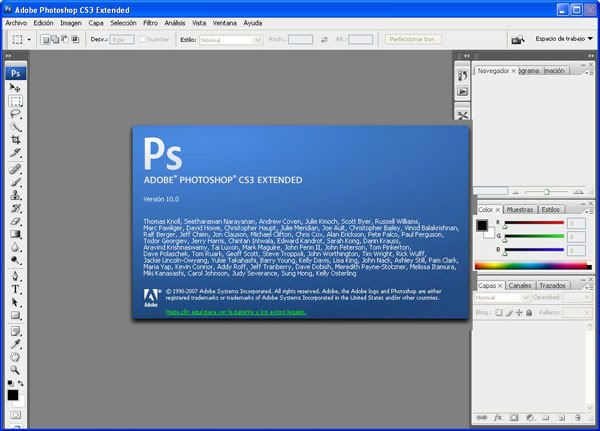Viewport: 600px width, 431px height.
Task: Open the Filtro menu
Action: (150, 23)
